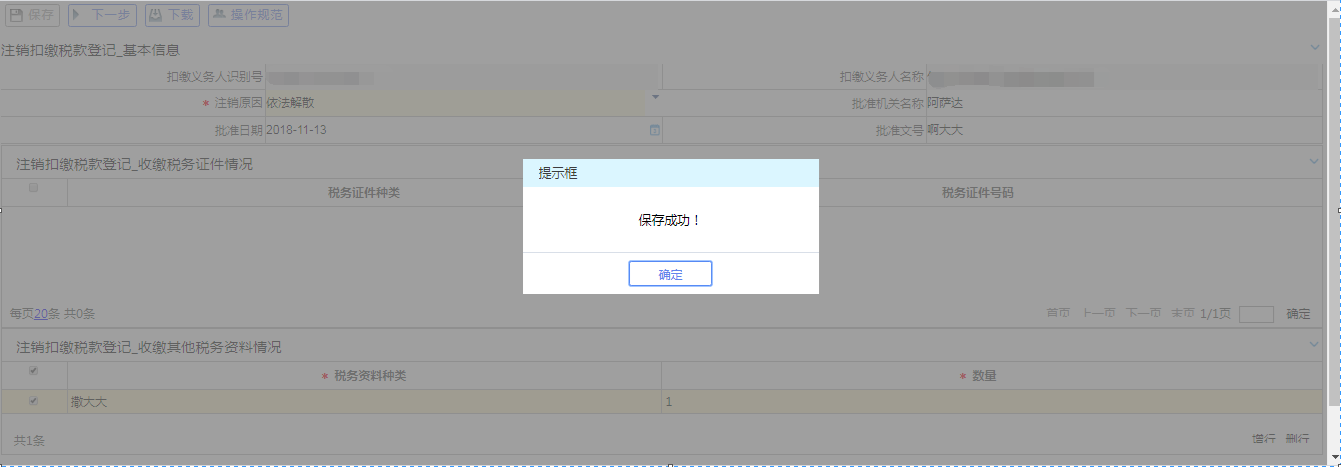Click the 税务证件号码 column header
1341x467 pixels.
[x=978, y=193]
